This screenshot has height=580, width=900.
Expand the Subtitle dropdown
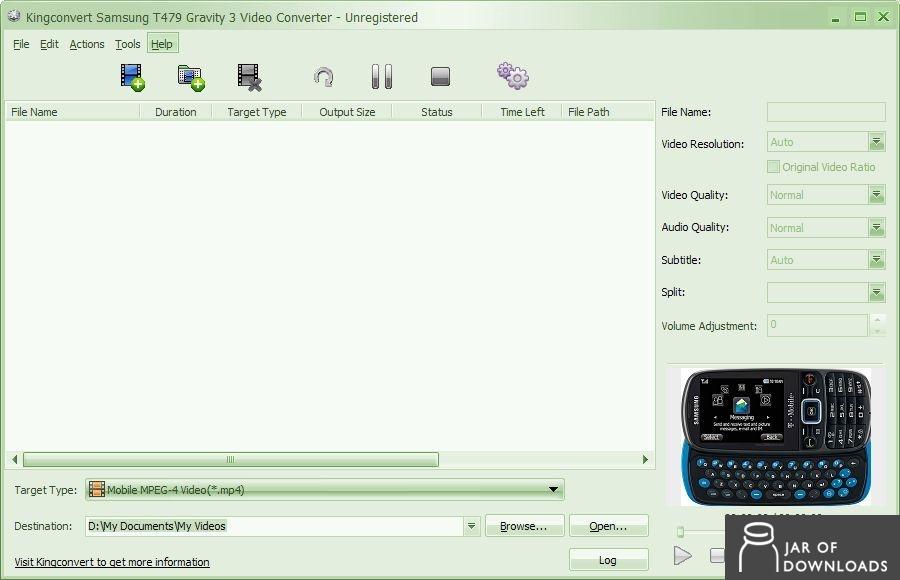[x=876, y=260]
